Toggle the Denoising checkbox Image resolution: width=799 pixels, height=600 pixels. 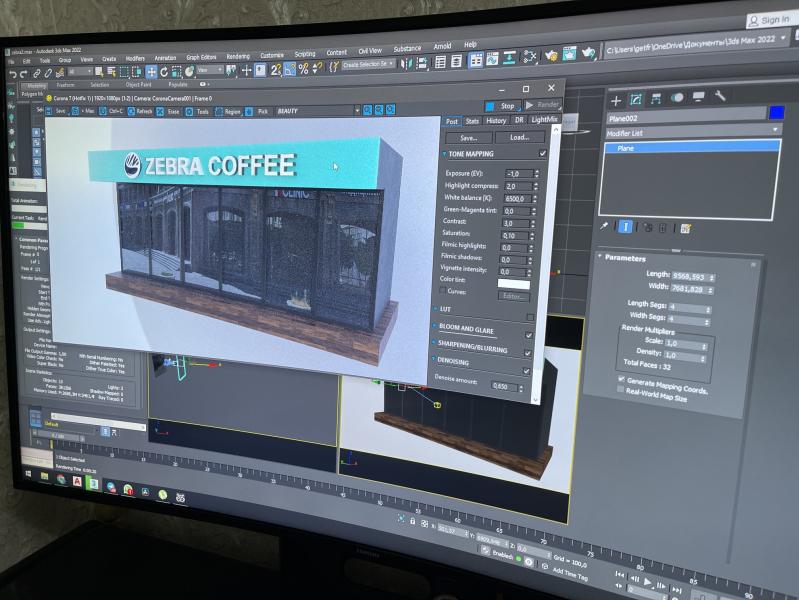tap(526, 371)
